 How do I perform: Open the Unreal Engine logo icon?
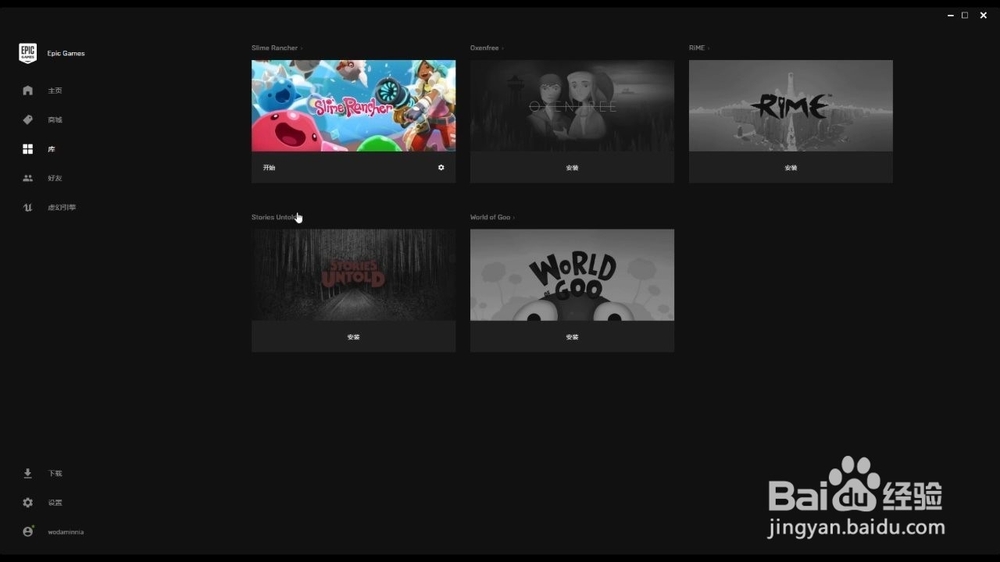(27, 207)
